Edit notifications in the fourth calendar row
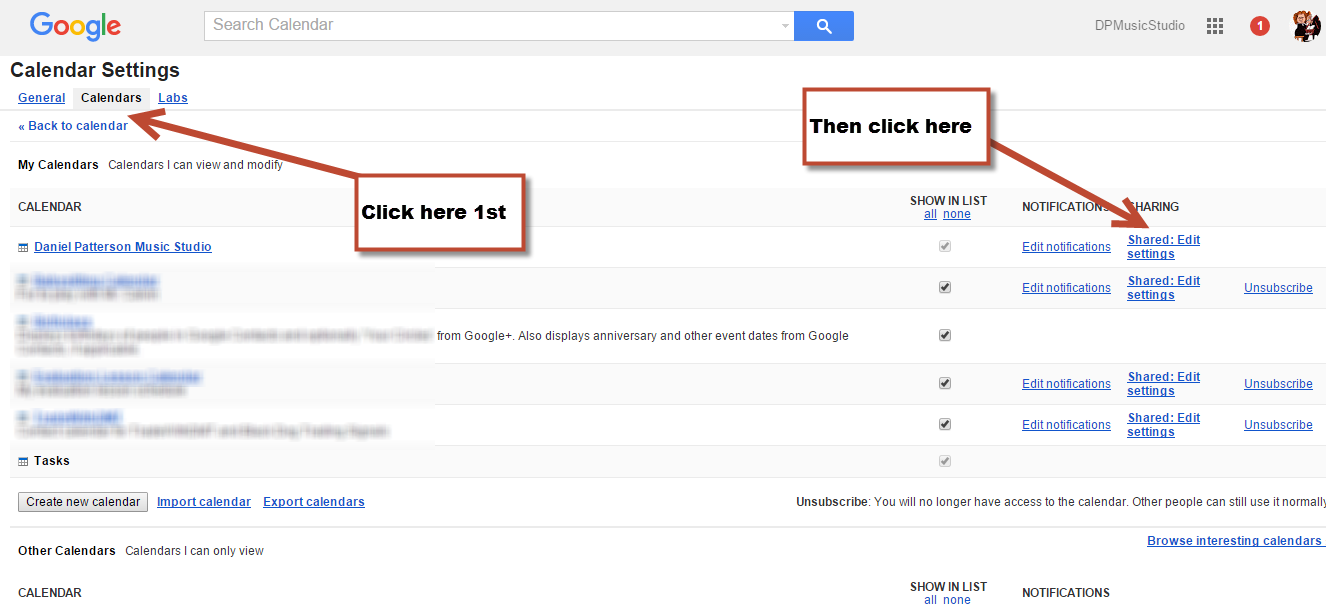Viewport: 1326px width, 604px height. 1066,384
